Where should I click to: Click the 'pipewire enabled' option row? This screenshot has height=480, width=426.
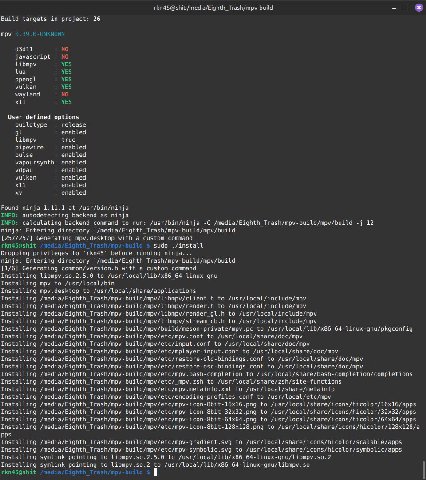tap(51, 147)
